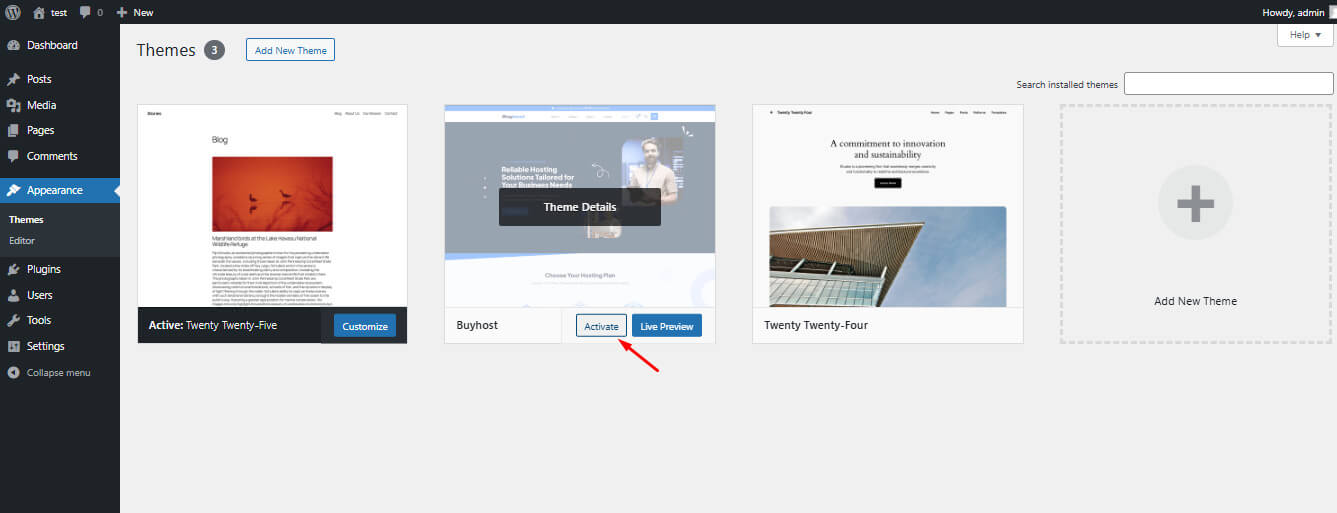The width and height of the screenshot is (1337, 513).
Task: Click the Media icon in sidebar
Action: click(13, 105)
